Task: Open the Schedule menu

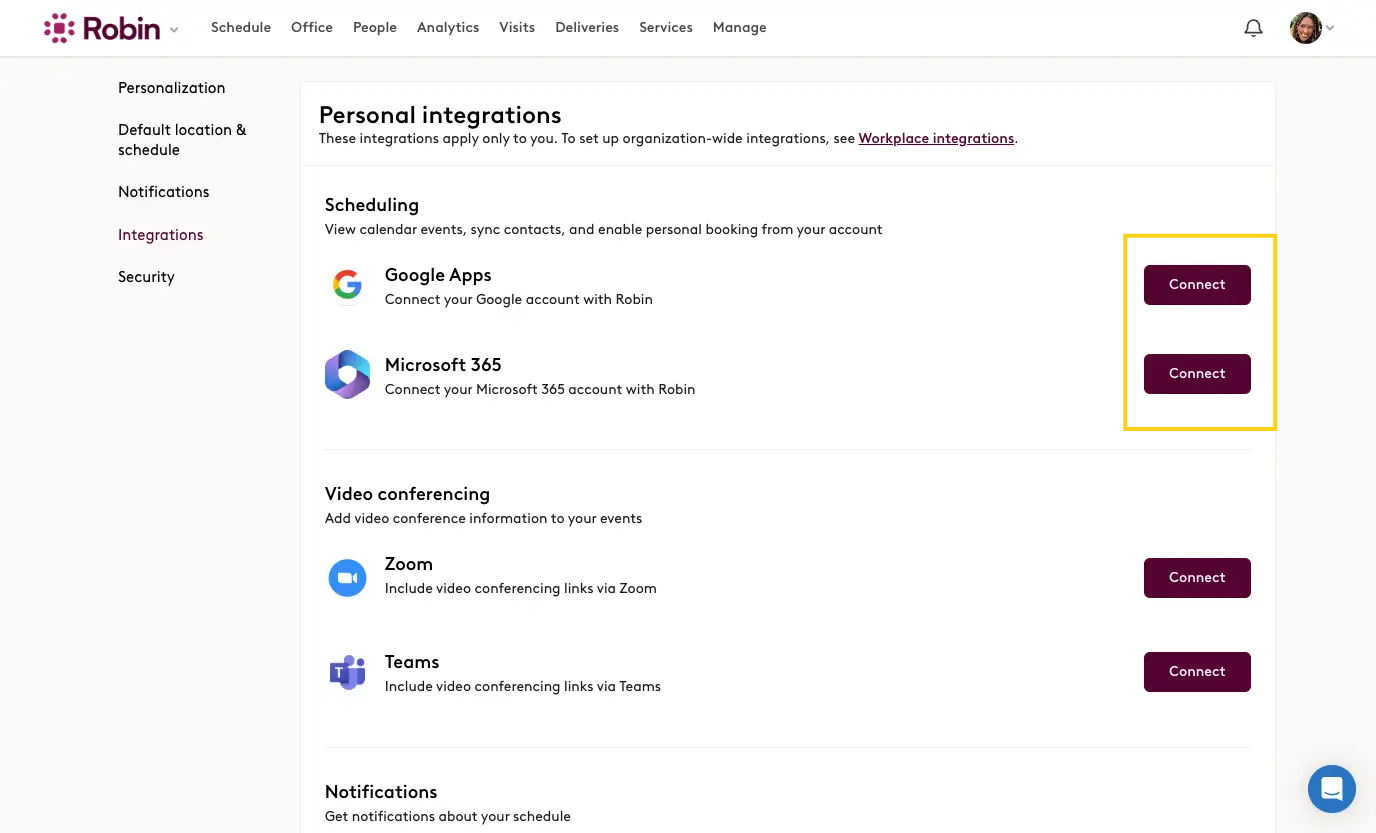Action: point(241,28)
